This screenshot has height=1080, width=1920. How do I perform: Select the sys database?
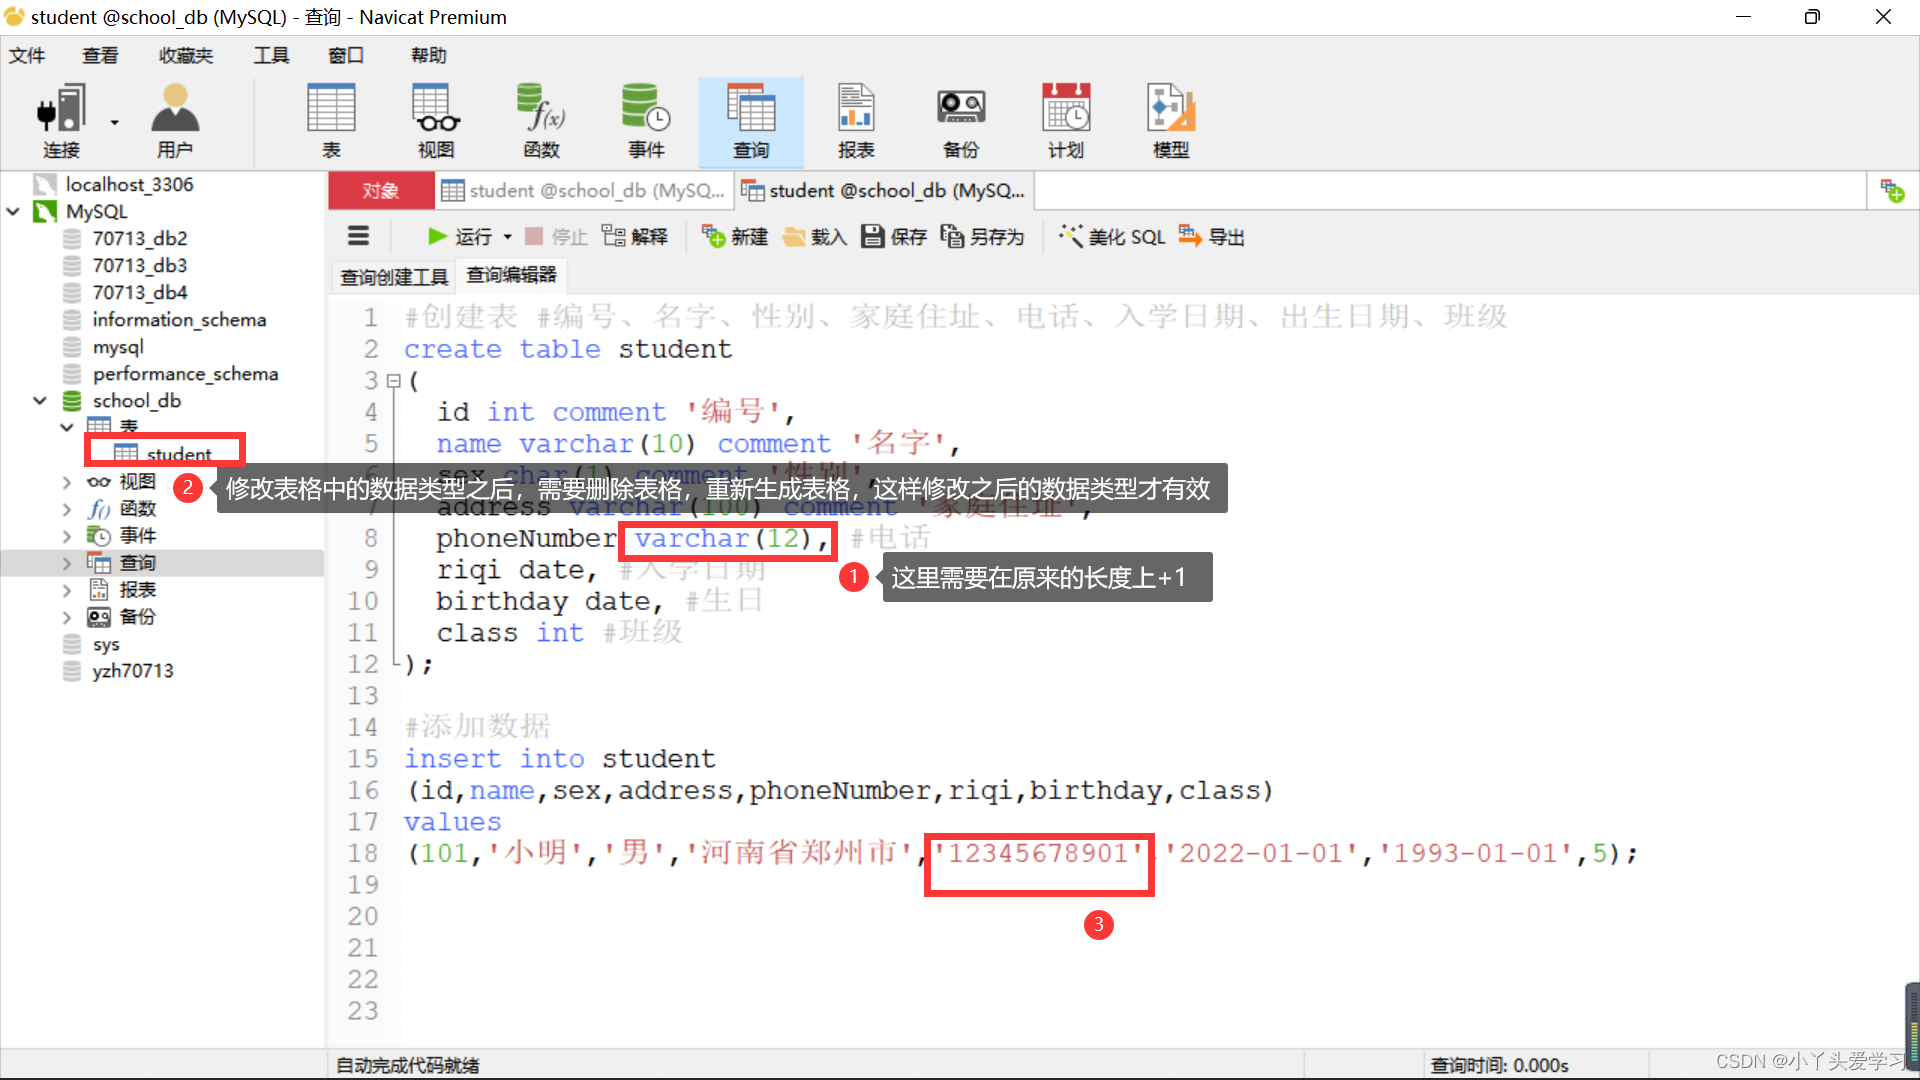[x=106, y=644]
